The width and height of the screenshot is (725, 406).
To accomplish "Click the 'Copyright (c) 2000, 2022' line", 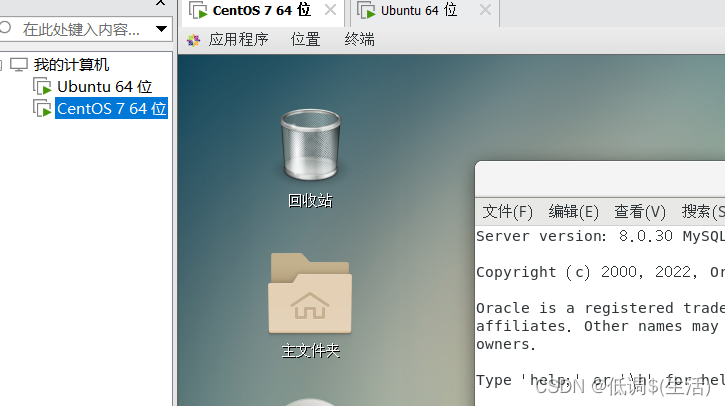I will tap(601, 272).
